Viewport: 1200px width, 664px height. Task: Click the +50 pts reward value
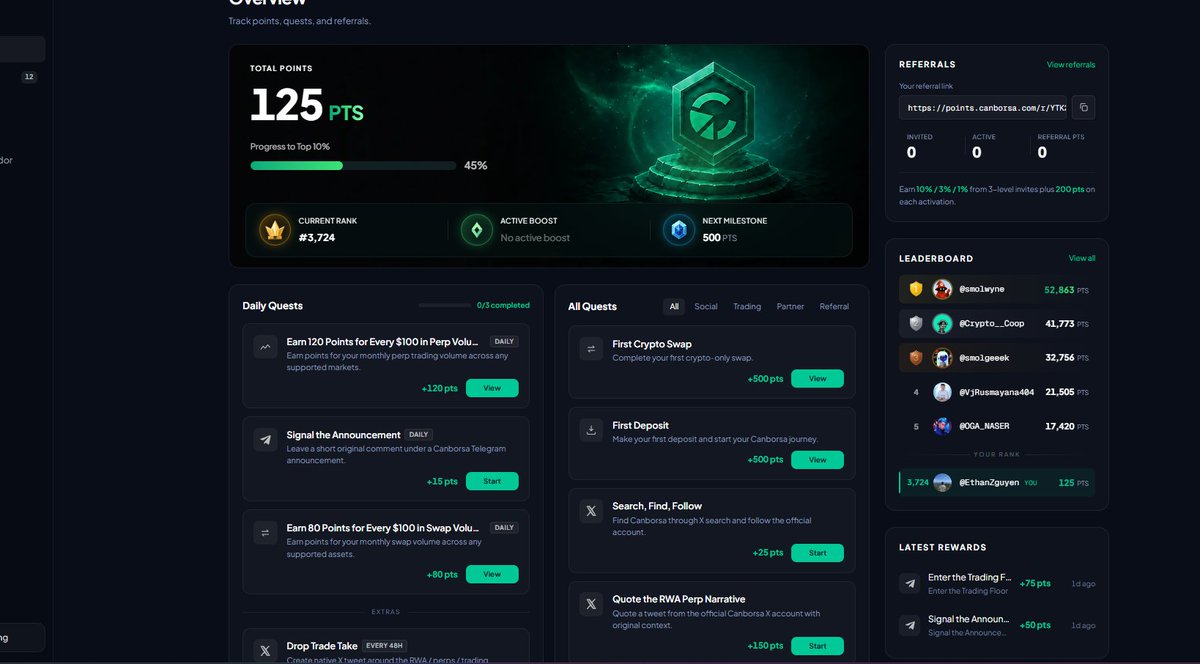point(1035,625)
